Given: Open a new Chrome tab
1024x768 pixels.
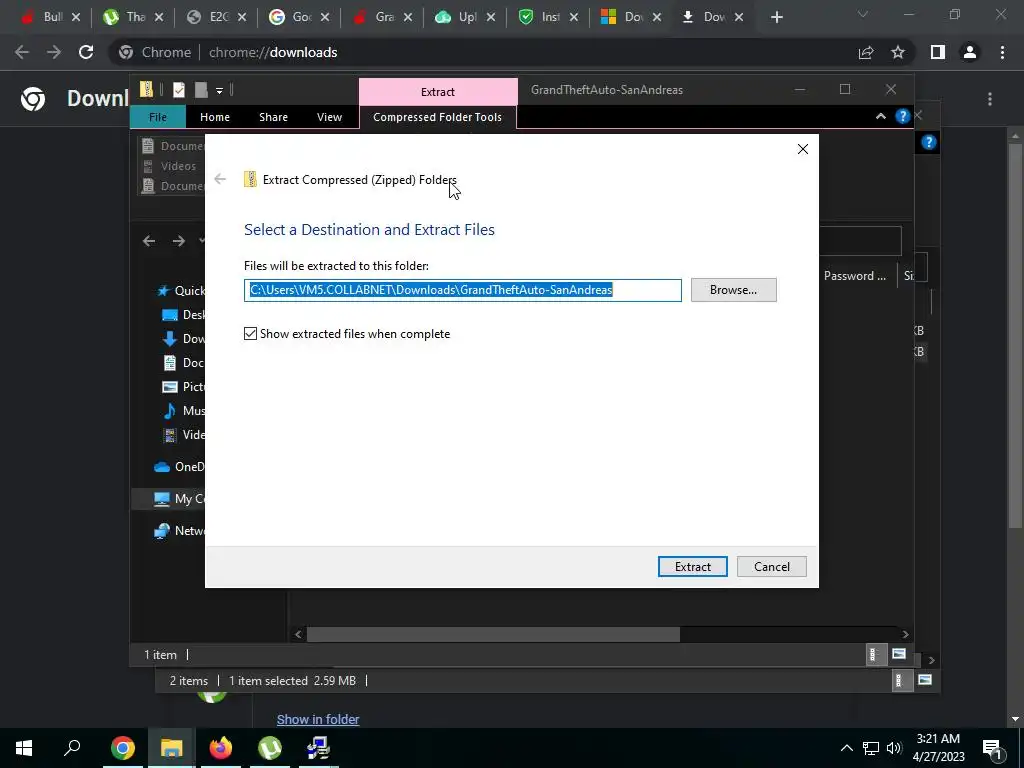Looking at the screenshot, I should click(x=776, y=17).
